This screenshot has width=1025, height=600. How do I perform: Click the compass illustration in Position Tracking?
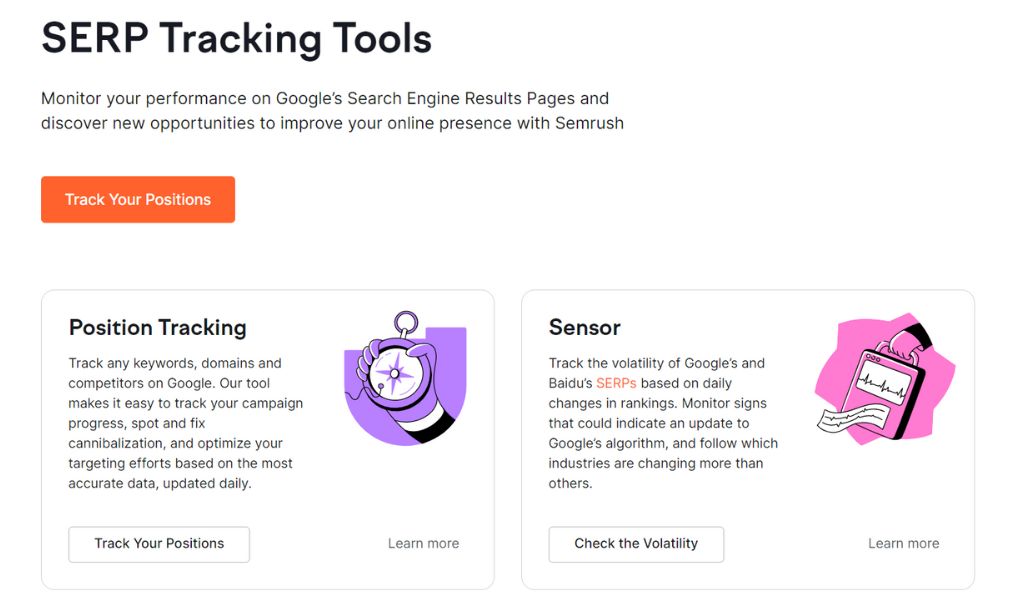point(405,379)
